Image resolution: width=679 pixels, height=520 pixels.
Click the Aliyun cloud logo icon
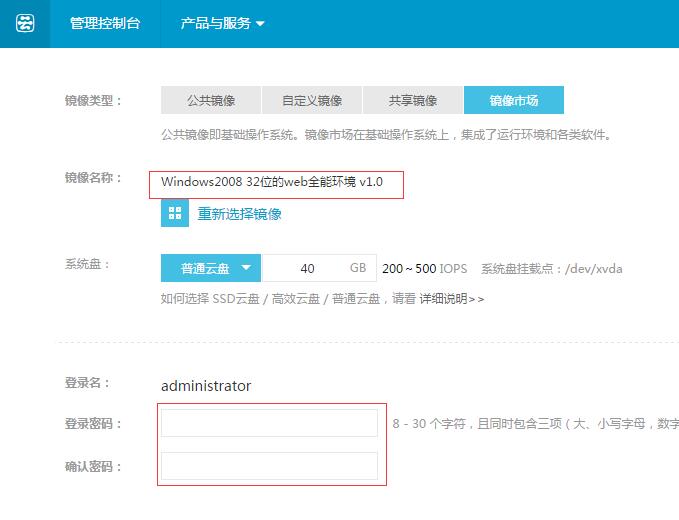click(x=25, y=23)
